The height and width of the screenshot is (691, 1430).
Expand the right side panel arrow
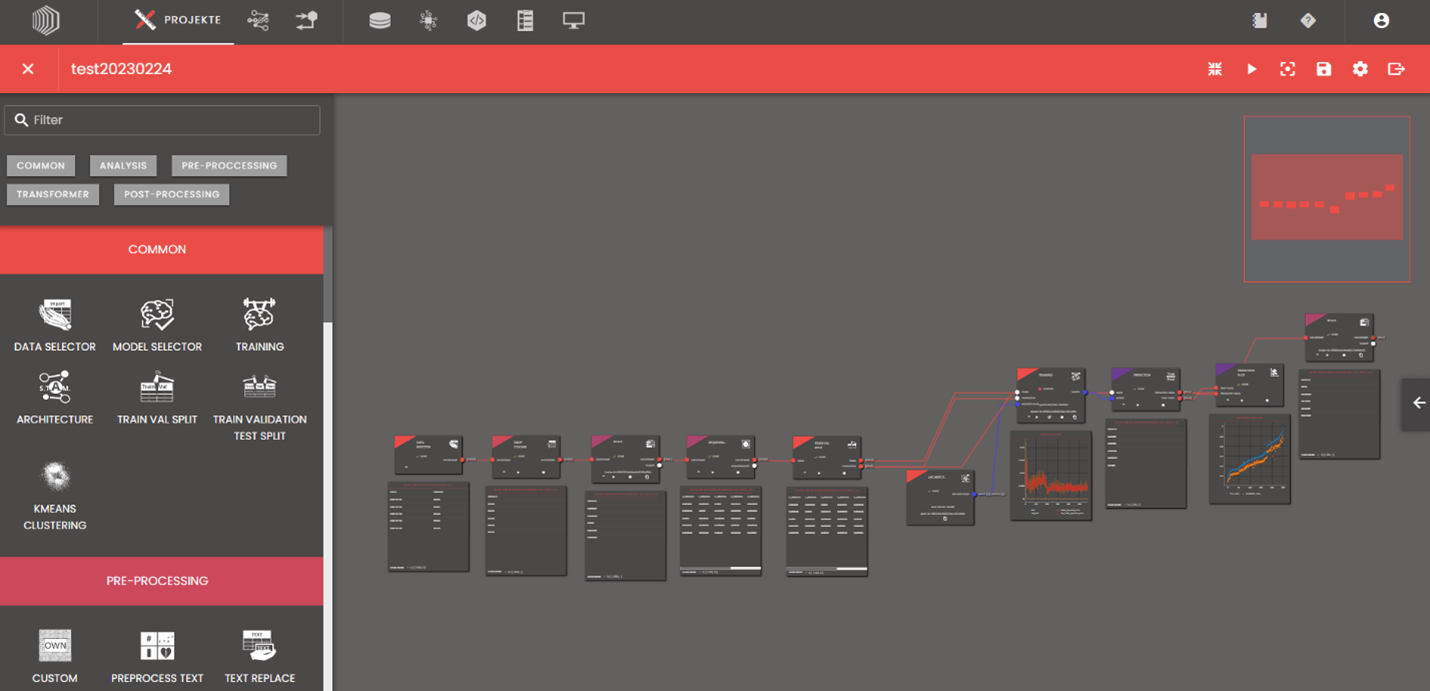(1418, 403)
